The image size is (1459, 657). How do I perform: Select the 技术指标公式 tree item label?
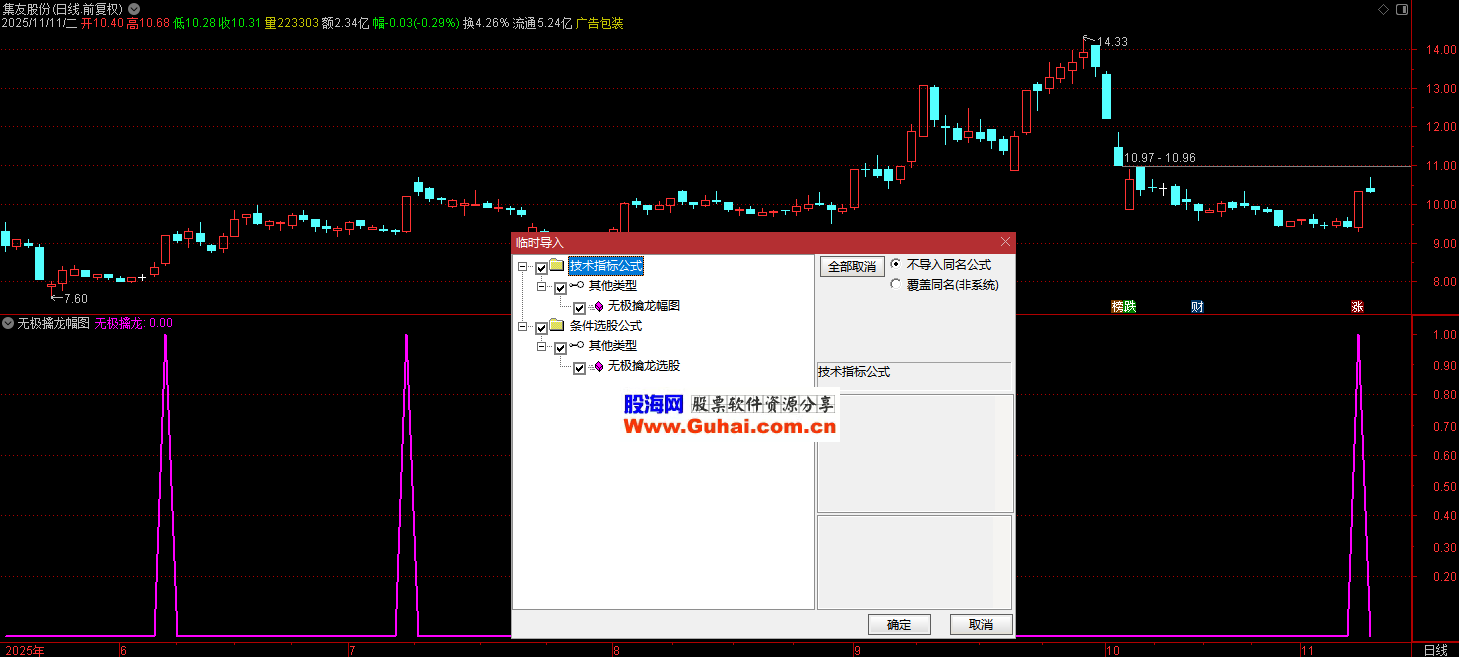[x=606, y=266]
